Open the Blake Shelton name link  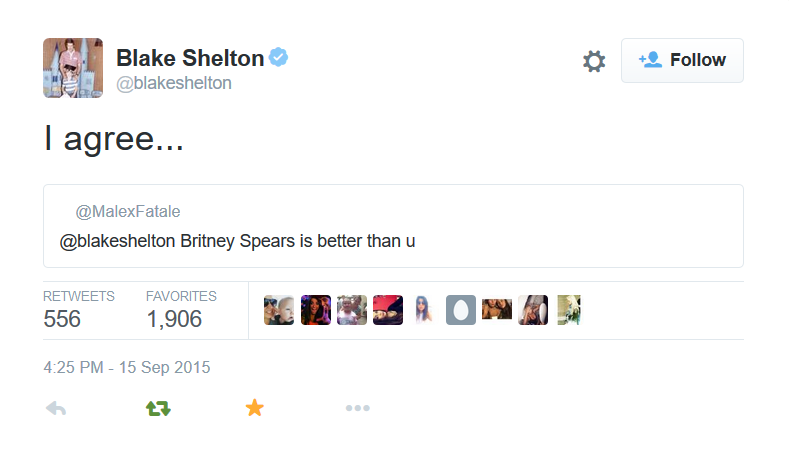[x=190, y=58]
